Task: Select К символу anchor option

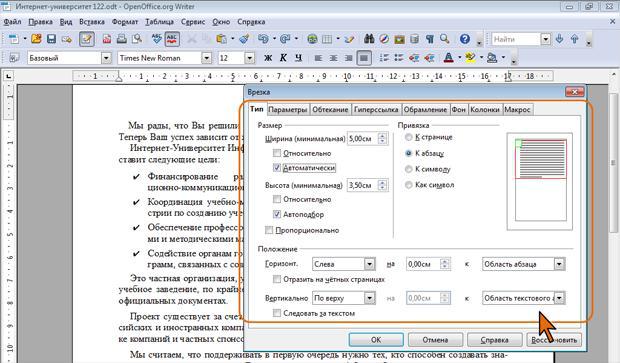Action: point(409,169)
